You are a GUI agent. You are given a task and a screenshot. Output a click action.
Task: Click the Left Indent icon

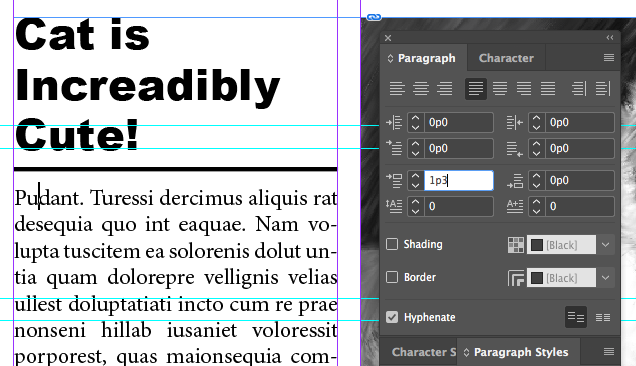coord(394,123)
